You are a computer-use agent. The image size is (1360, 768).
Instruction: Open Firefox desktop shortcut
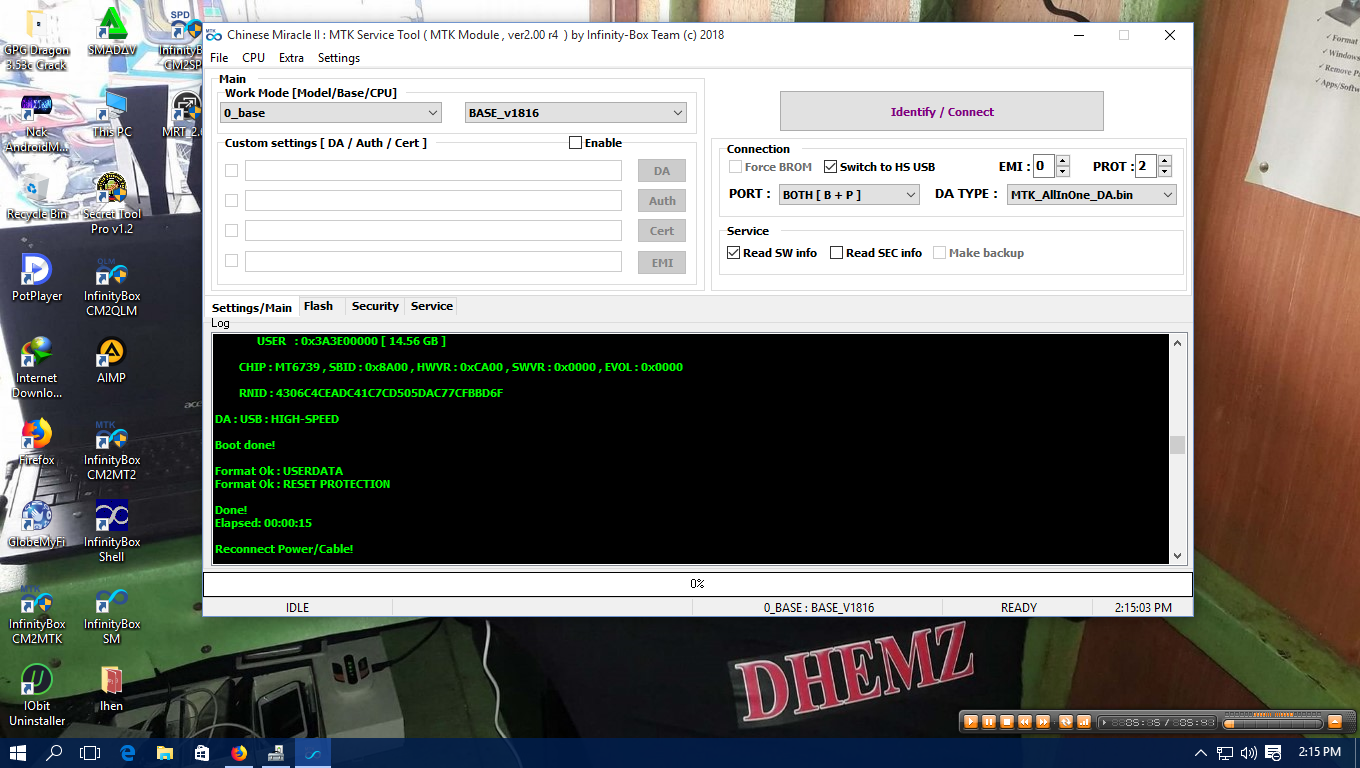coord(37,443)
